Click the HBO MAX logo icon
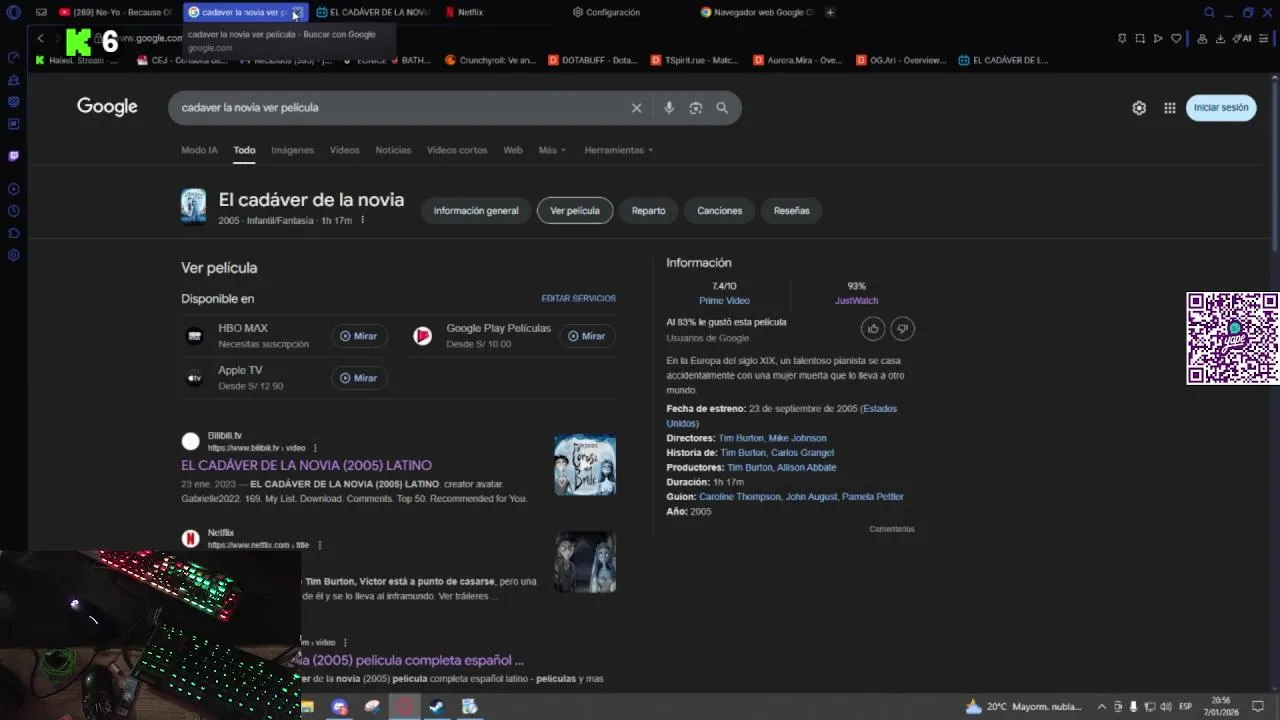This screenshot has height=720, width=1280. coord(195,336)
